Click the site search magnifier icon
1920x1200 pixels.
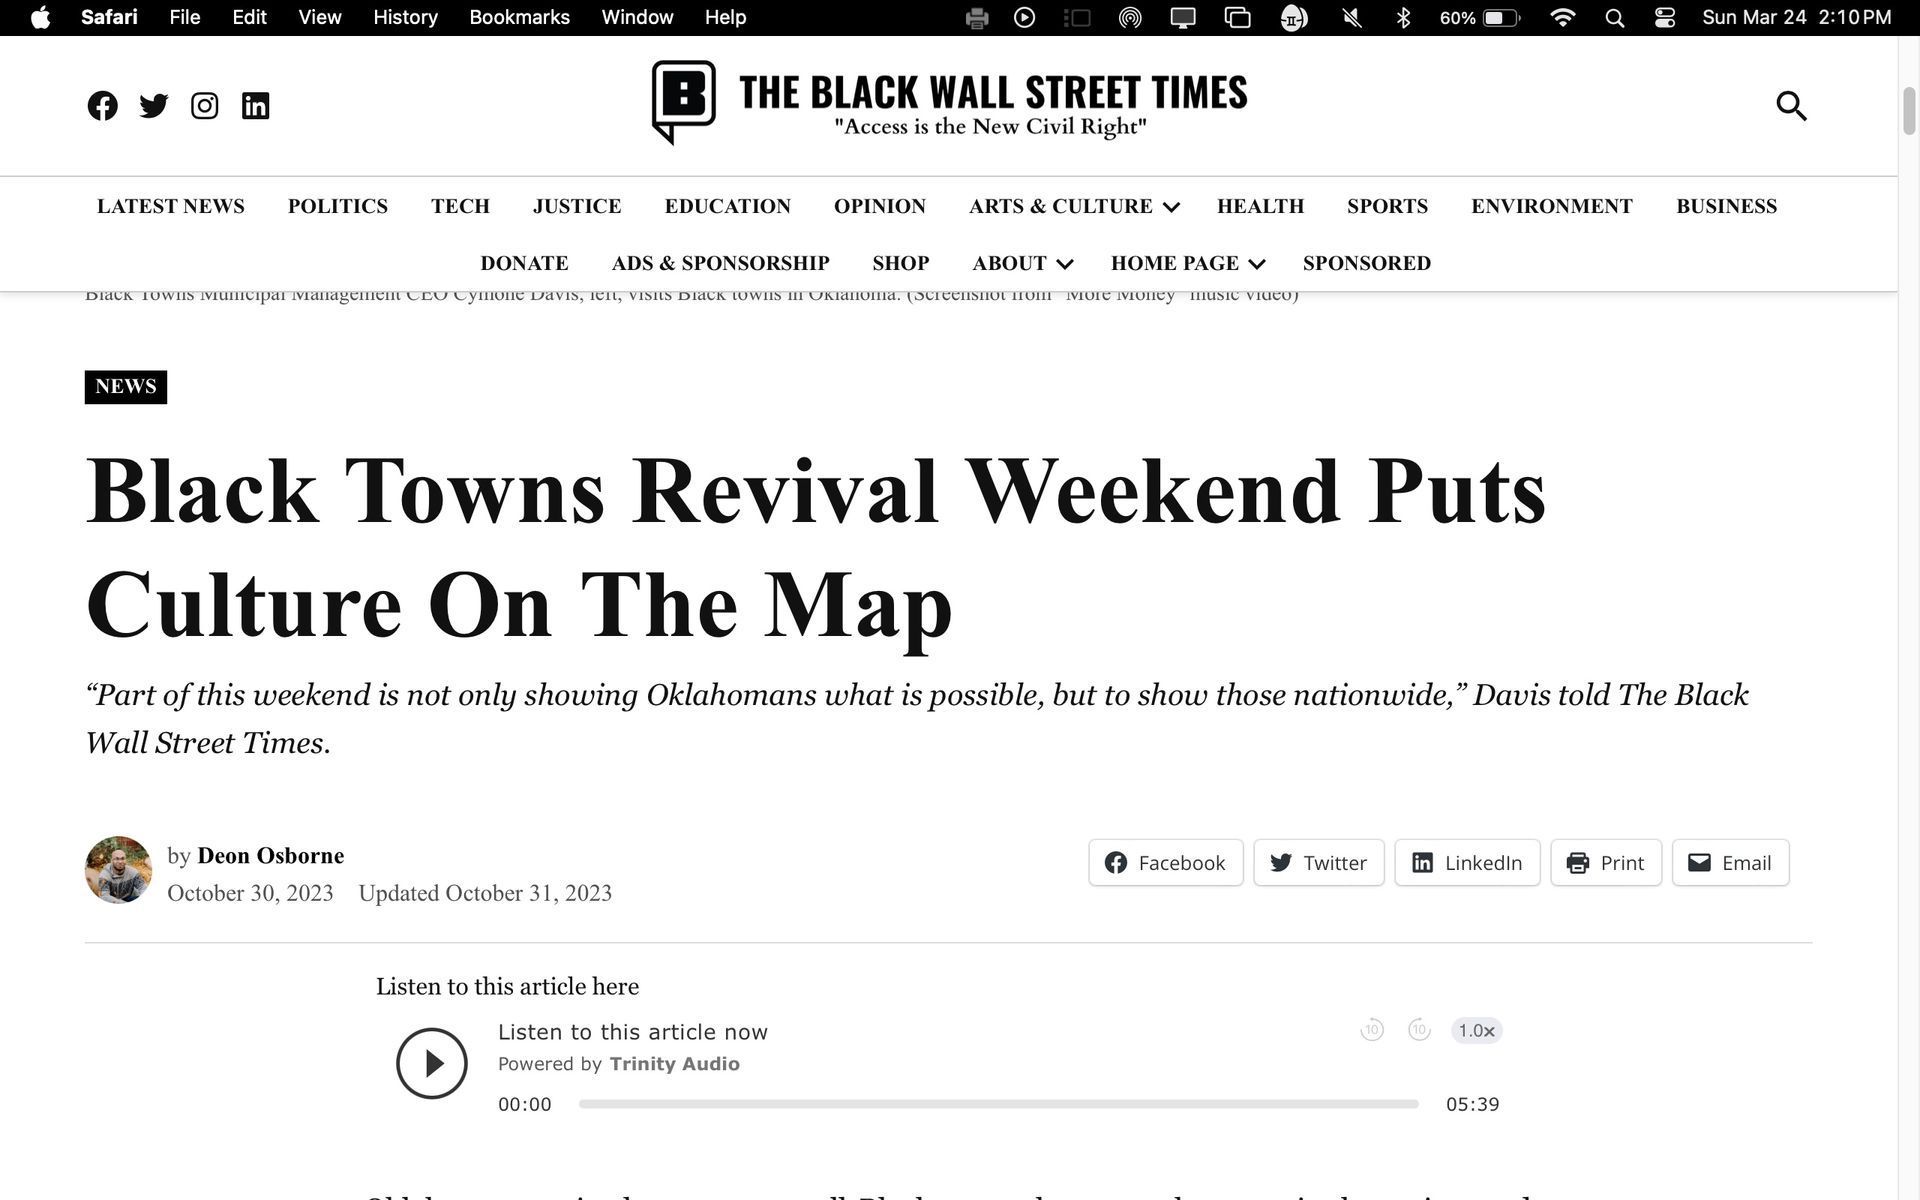coord(1790,106)
